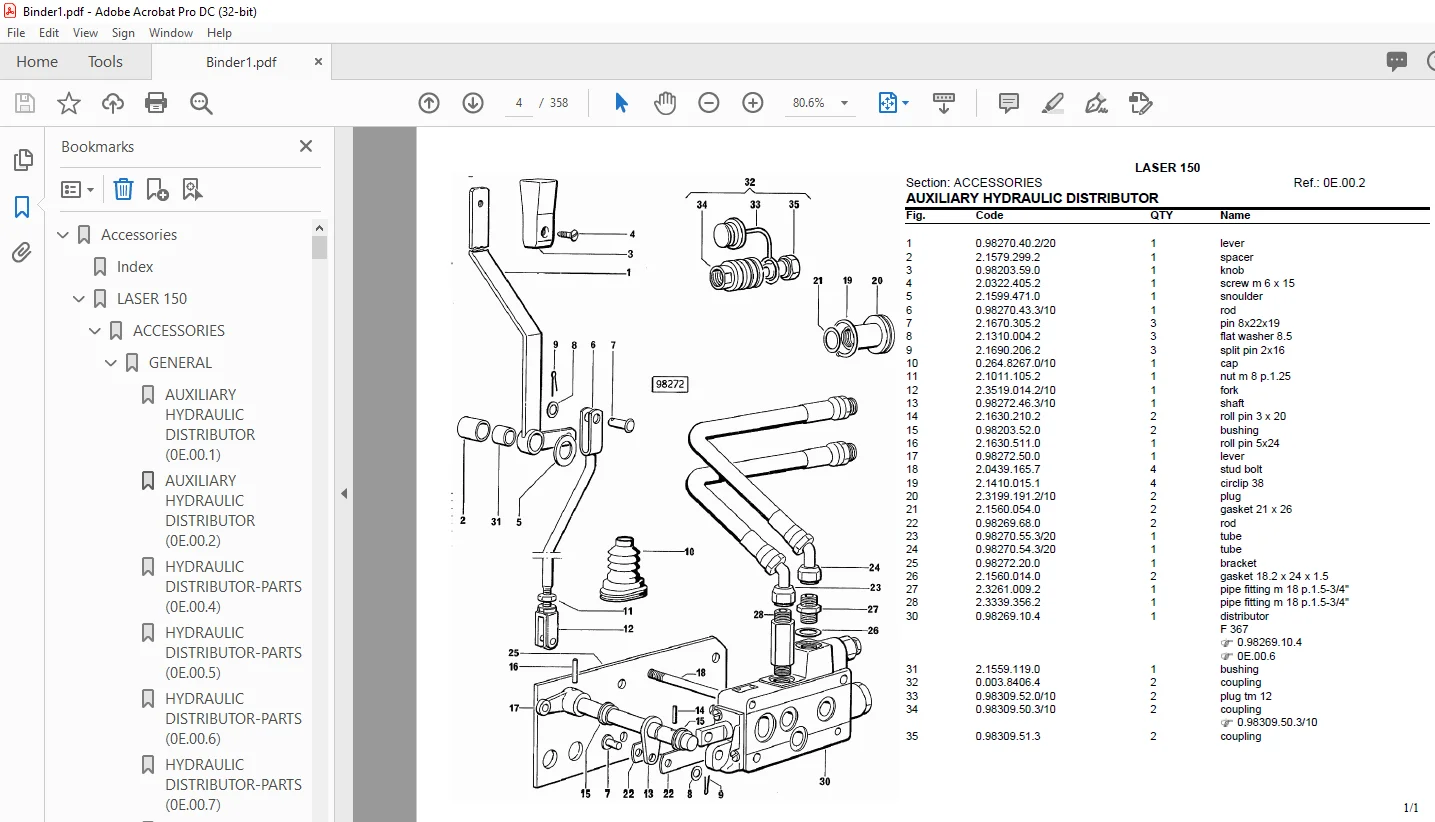Toggle scrolling mode keyboard icon
The width and height of the screenshot is (1435, 822).
point(944,103)
